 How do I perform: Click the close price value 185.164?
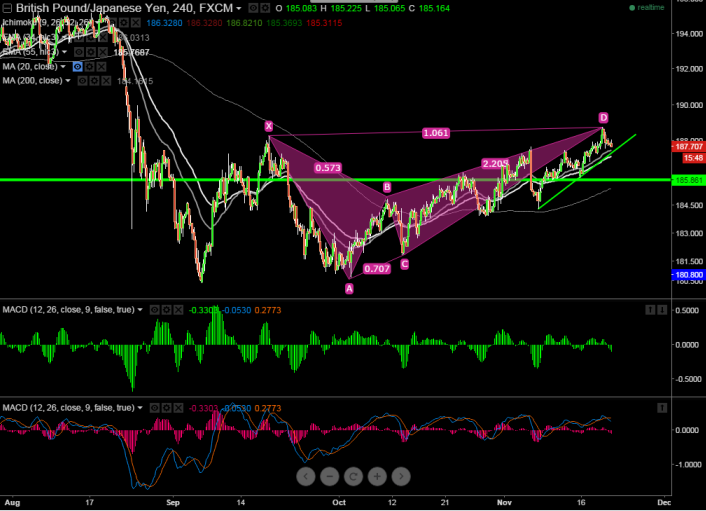[434, 8]
